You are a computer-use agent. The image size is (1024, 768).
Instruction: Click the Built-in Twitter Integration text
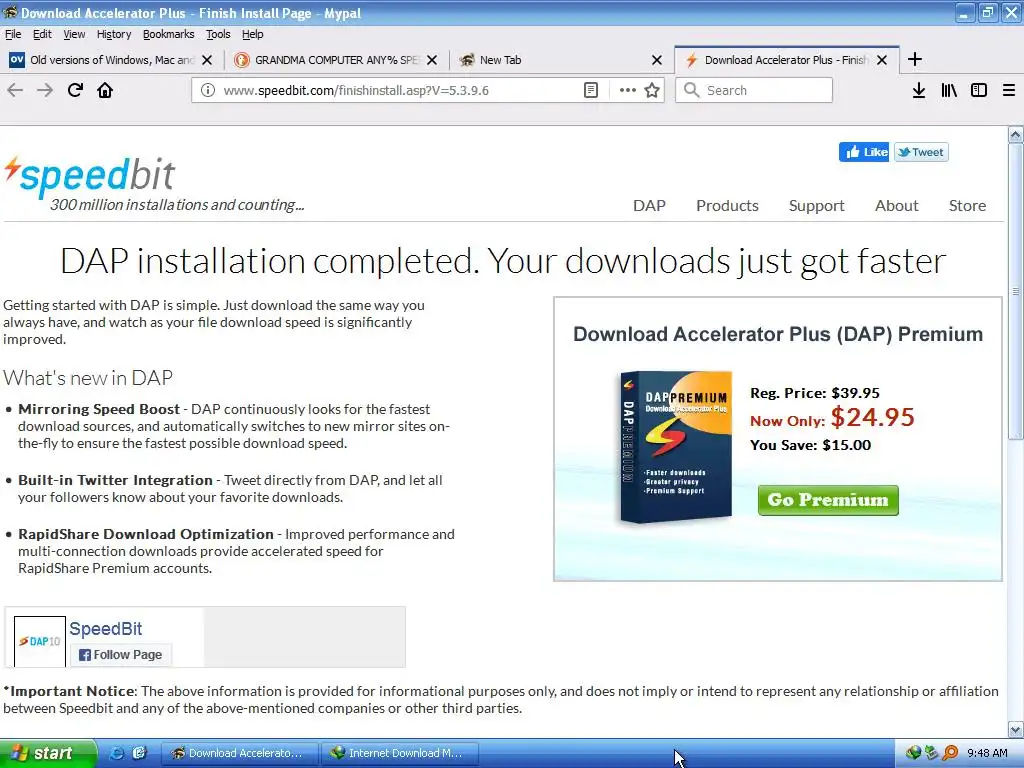click(115, 480)
